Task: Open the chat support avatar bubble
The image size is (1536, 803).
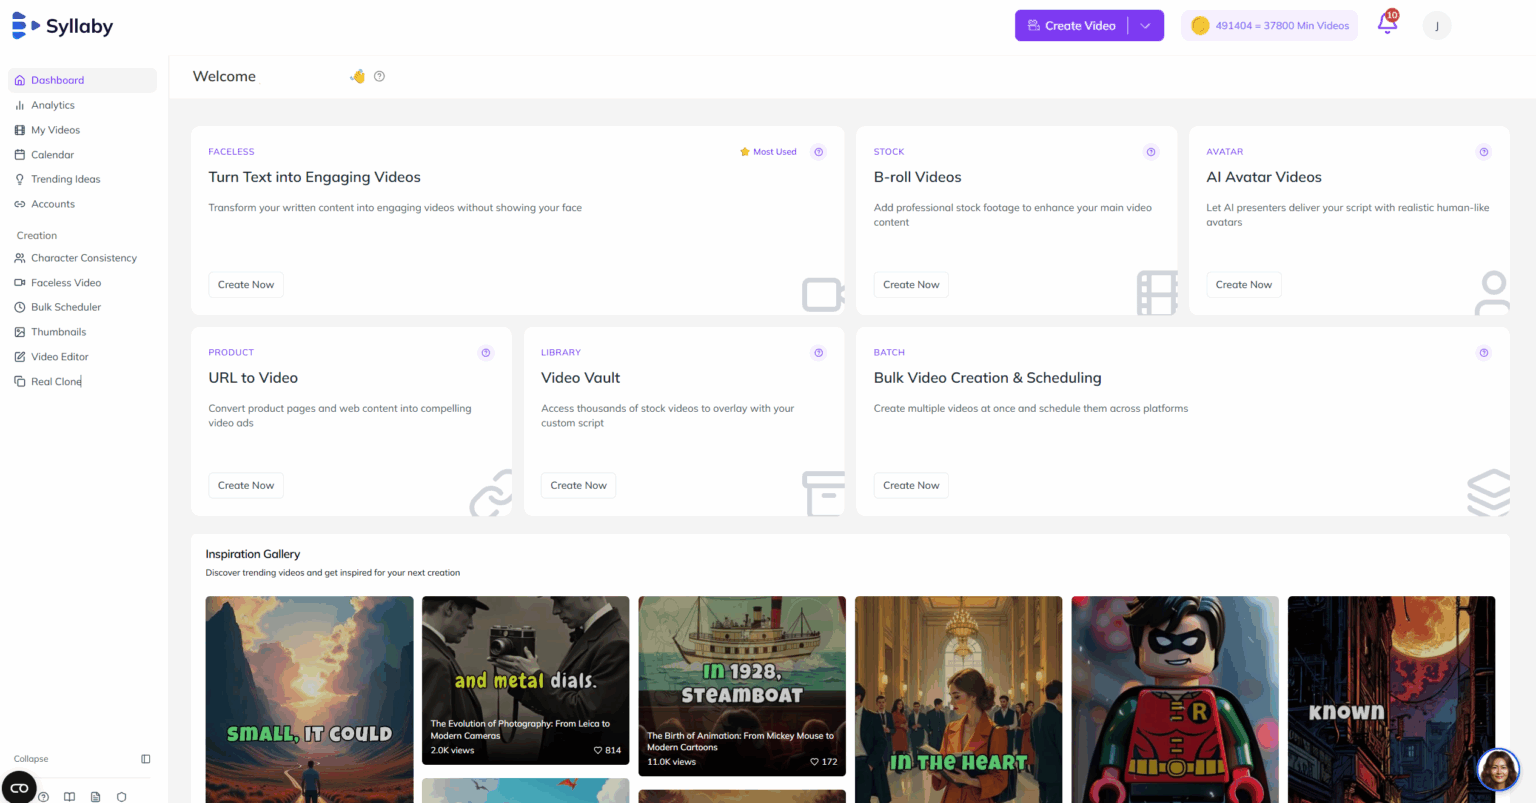Action: (x=1497, y=770)
